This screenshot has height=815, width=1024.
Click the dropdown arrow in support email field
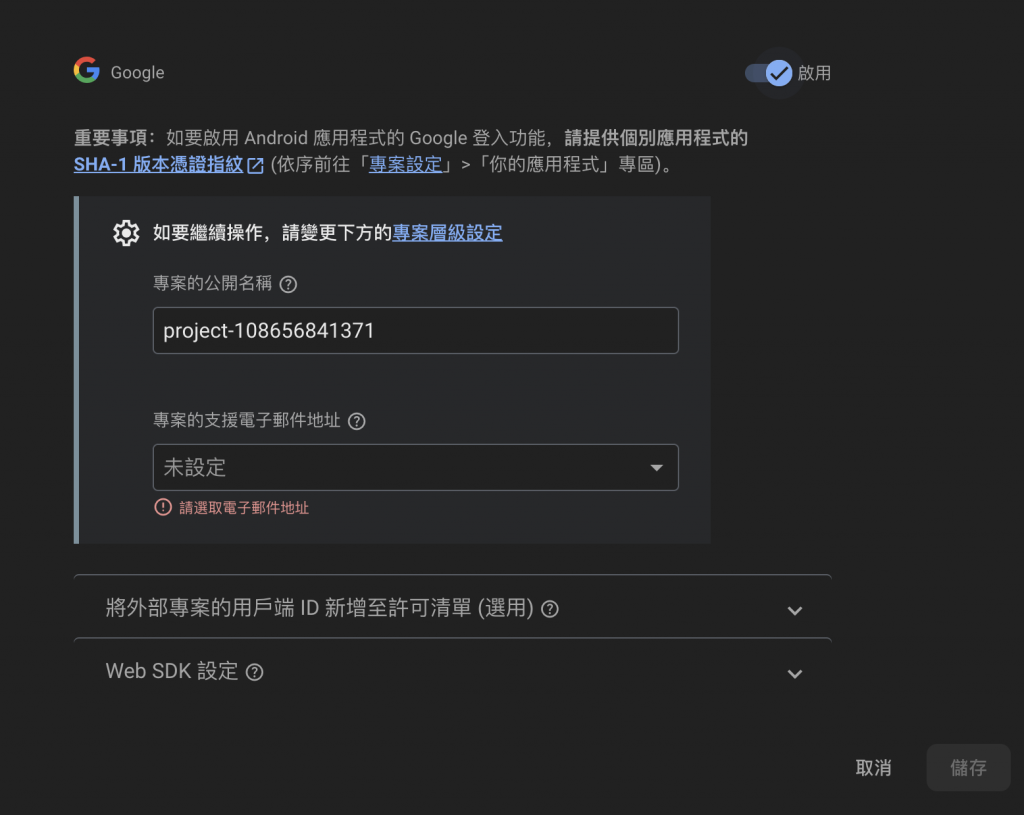tap(656, 468)
